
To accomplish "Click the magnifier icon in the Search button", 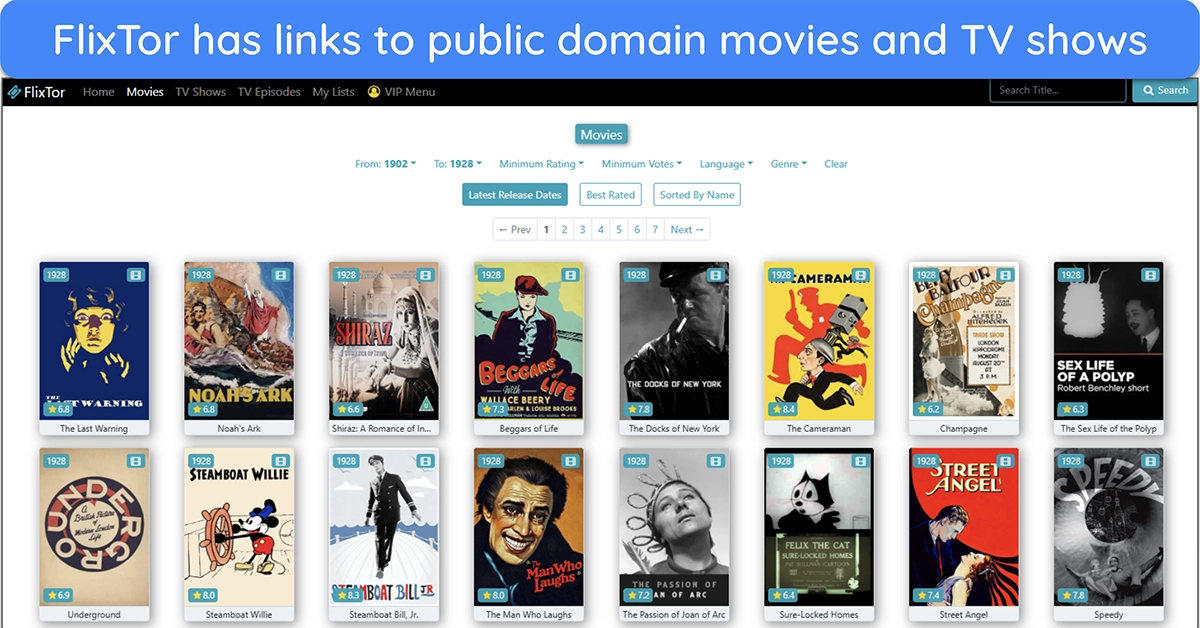I will (1146, 90).
